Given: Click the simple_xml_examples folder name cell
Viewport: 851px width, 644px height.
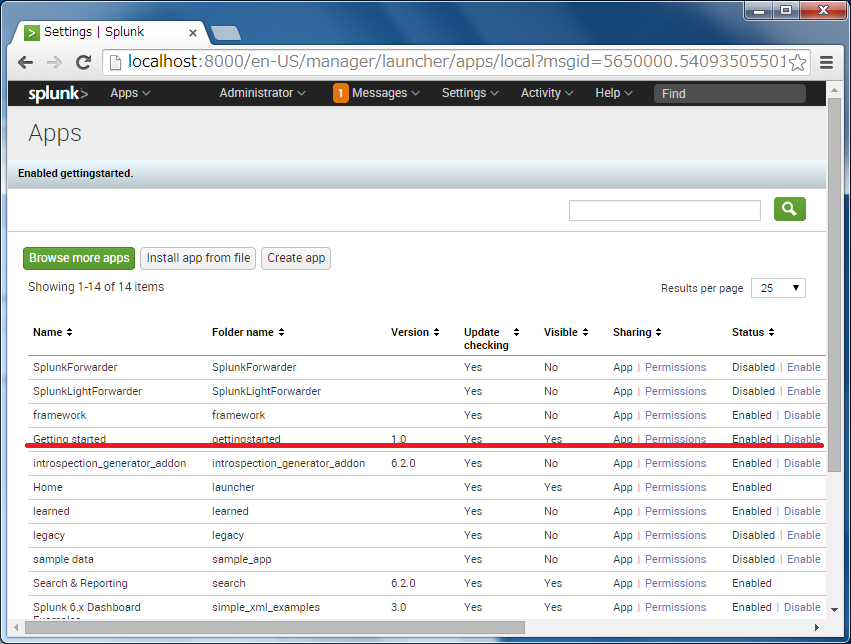Looking at the screenshot, I should (266, 608).
